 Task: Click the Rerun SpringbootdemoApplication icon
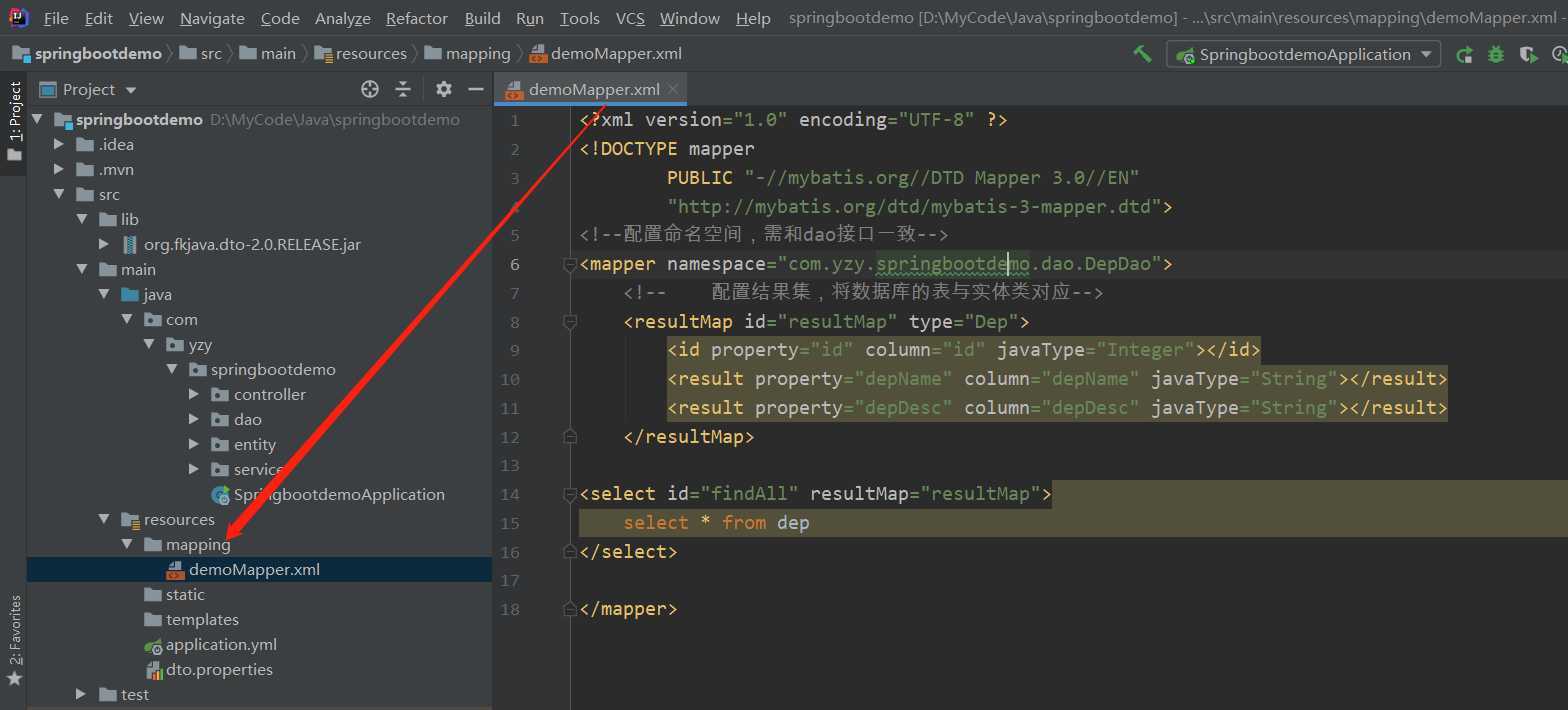1464,55
